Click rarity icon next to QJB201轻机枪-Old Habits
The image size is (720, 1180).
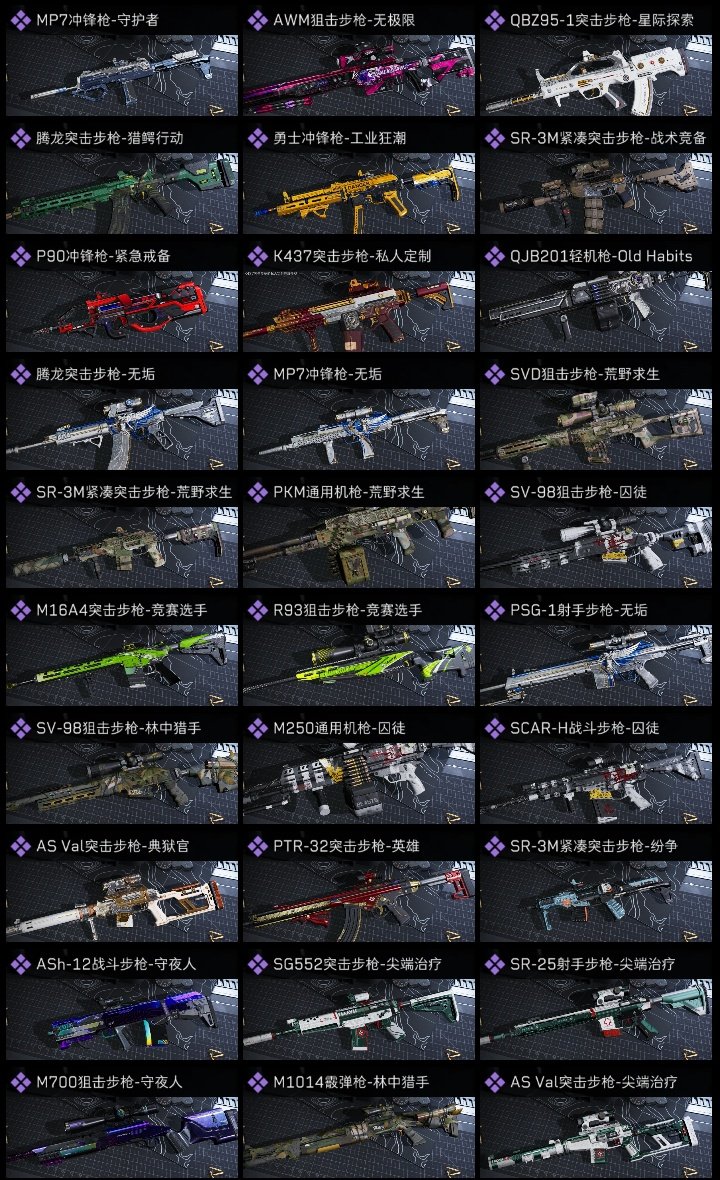click(494, 257)
